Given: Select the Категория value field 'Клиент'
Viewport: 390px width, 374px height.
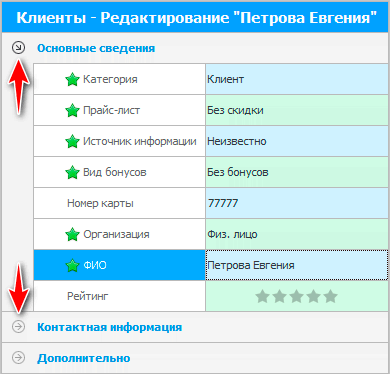Looking at the screenshot, I should pos(297,79).
